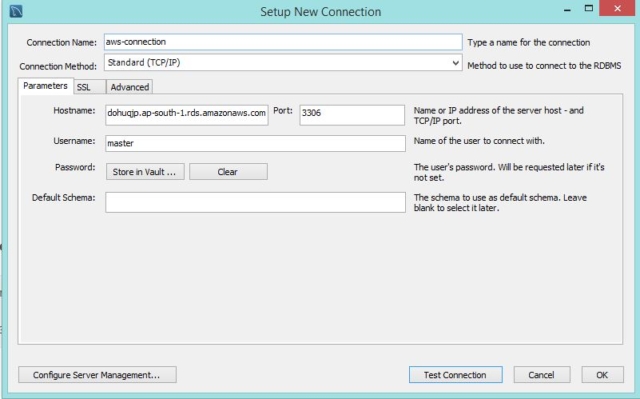Screen dimensions: 640x399
Task: Click the Setup New Connection title text
Action: (x=320, y=12)
